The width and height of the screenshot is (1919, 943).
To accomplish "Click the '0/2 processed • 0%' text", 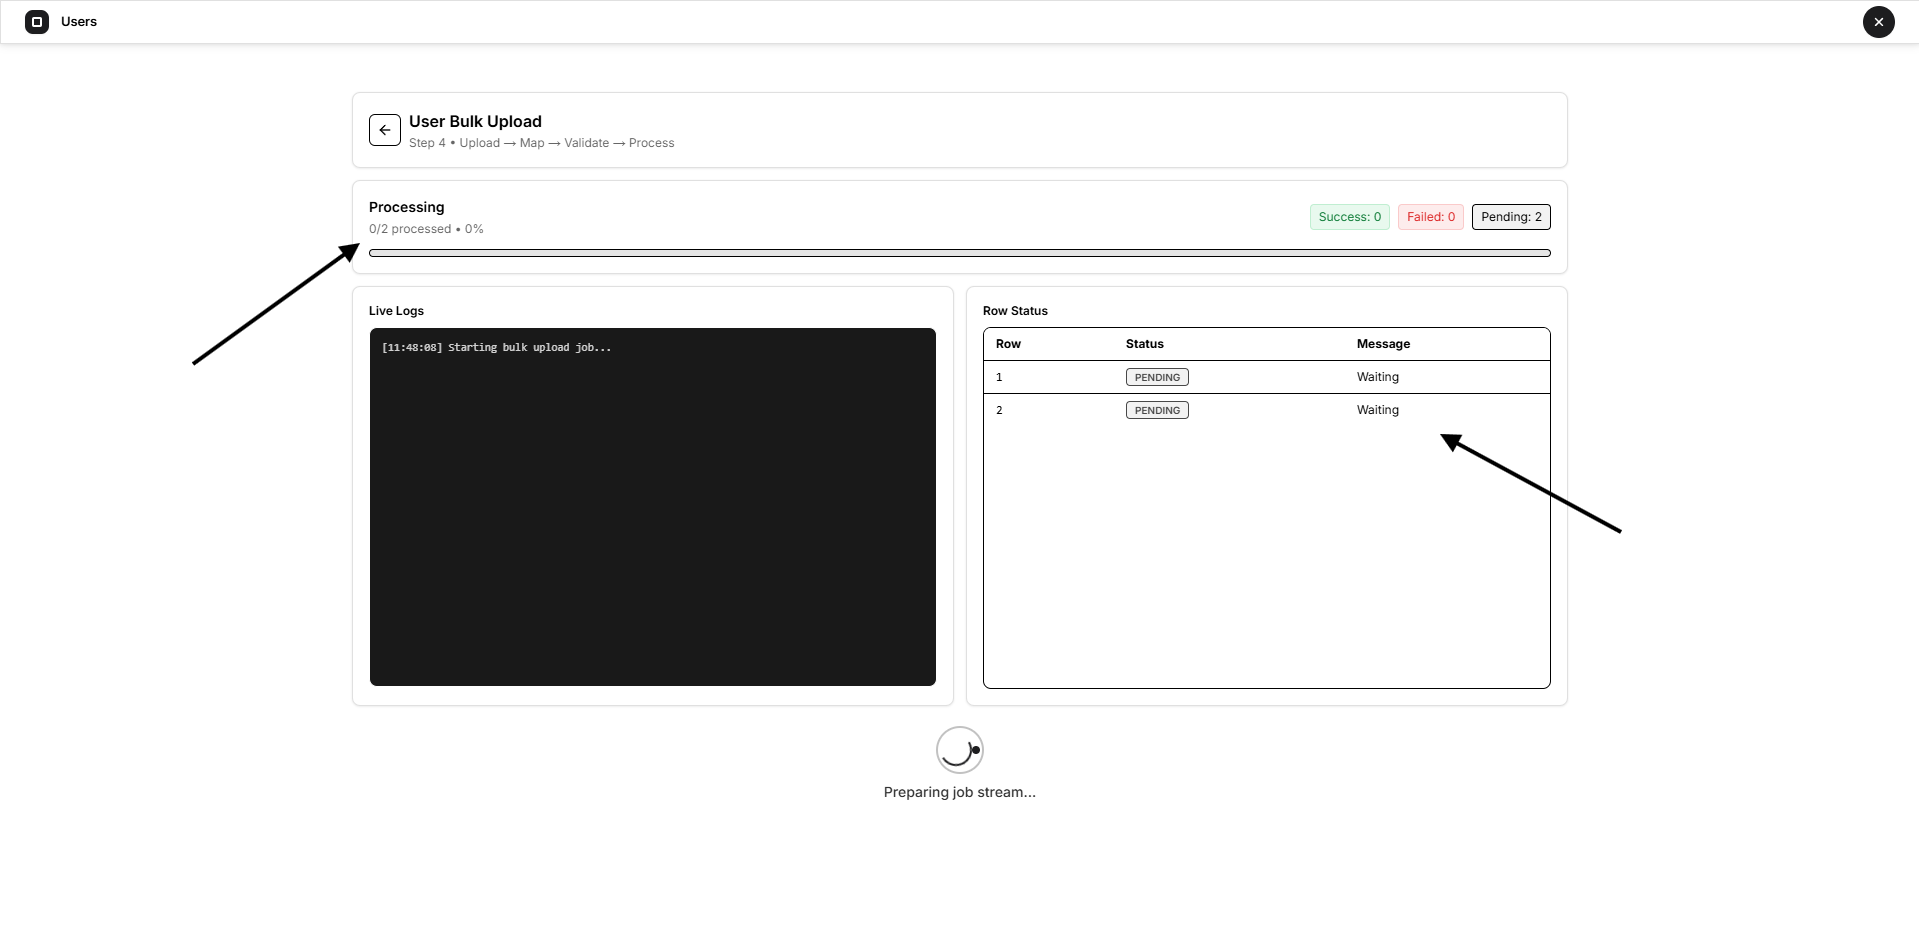I will (426, 229).
